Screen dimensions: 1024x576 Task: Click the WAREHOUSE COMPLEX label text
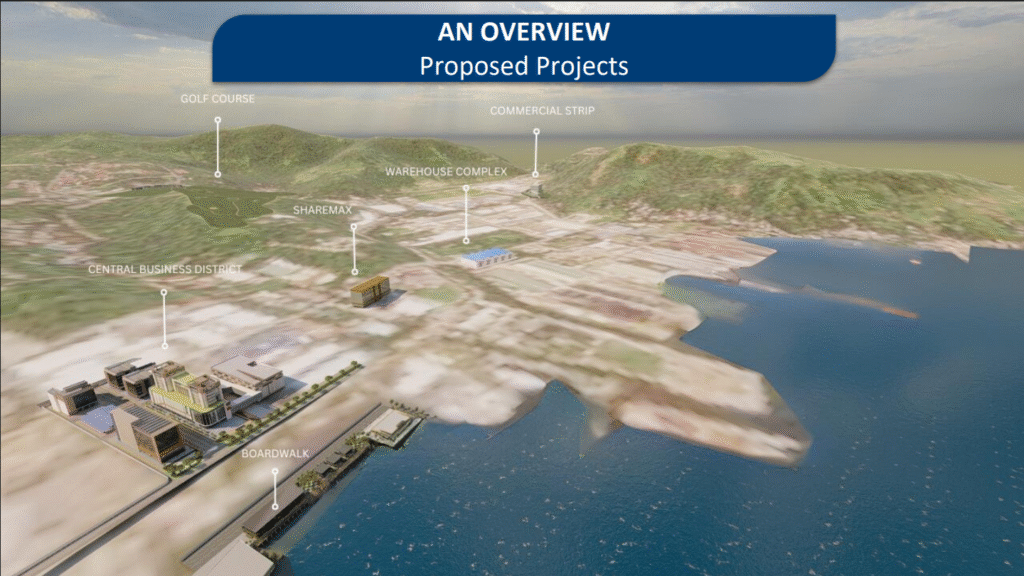446,172
